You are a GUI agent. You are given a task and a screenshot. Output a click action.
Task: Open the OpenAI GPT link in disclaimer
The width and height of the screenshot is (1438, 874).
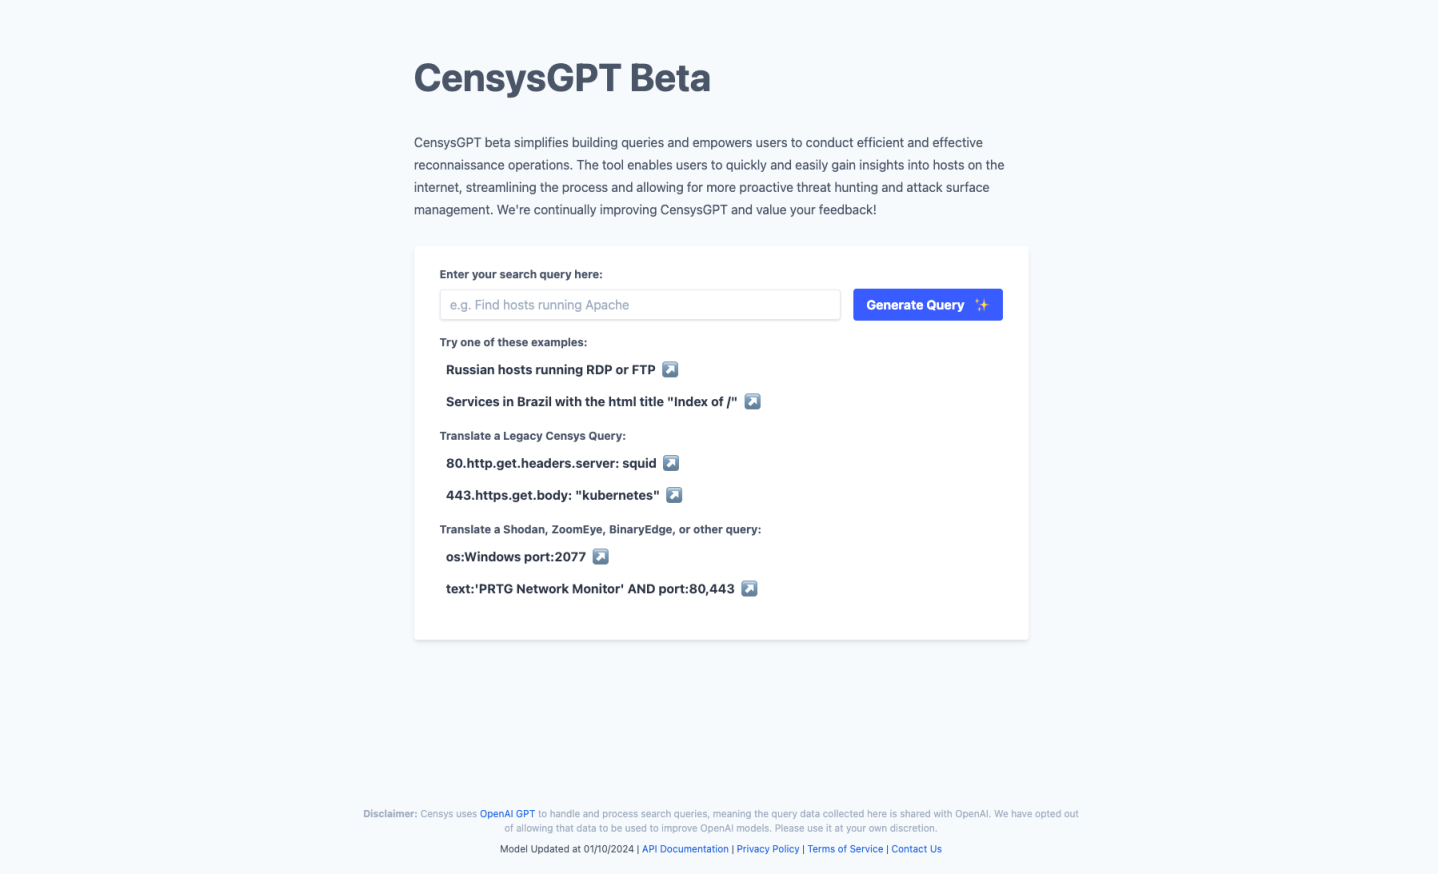(508, 813)
